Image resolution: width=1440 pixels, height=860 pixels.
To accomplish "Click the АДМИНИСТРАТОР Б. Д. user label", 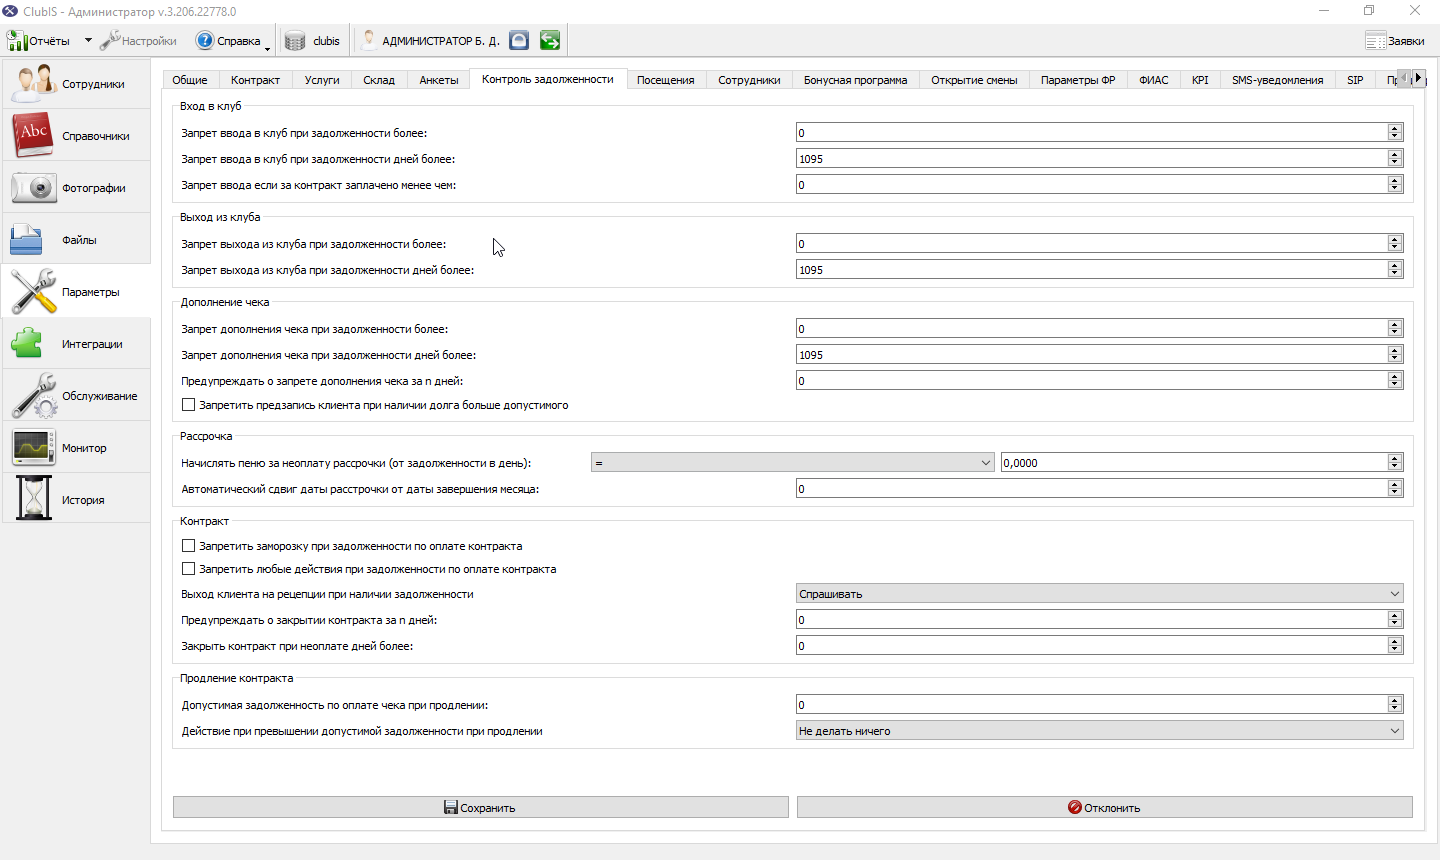I will tap(441, 41).
